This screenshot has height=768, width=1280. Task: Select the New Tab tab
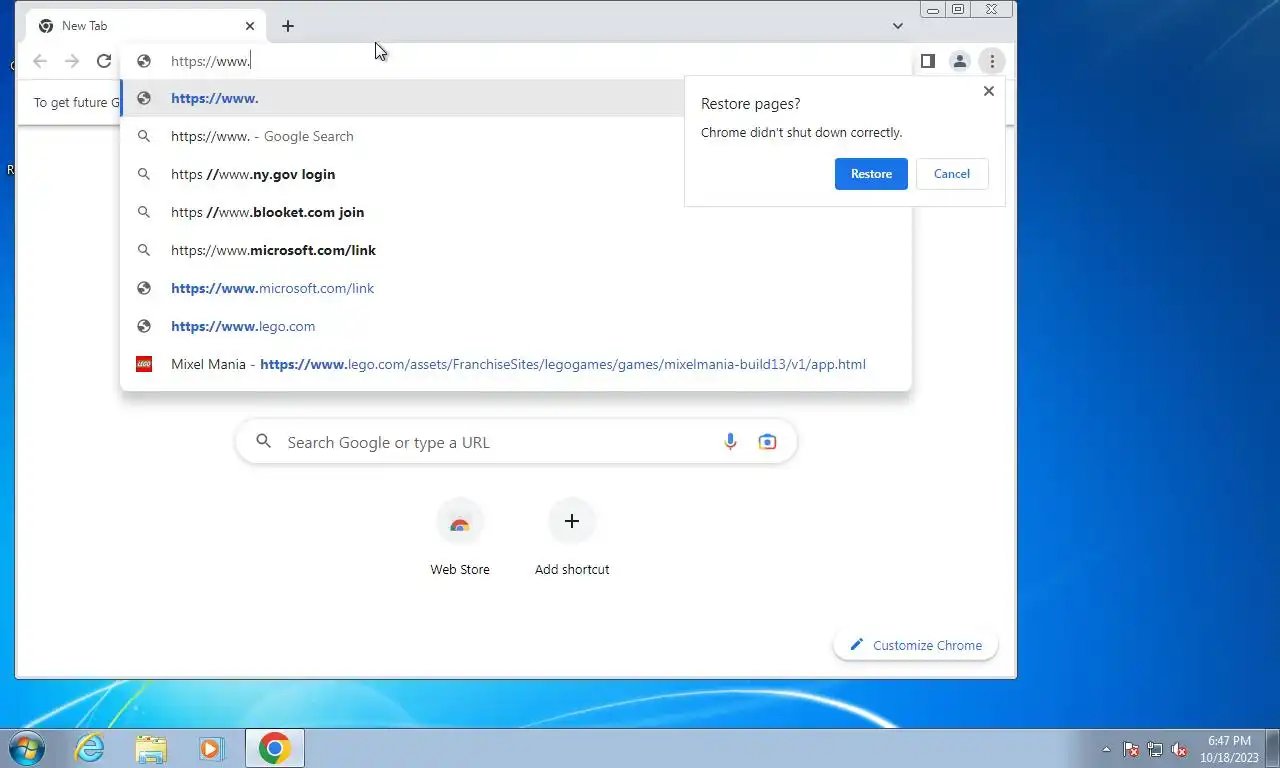click(145, 26)
